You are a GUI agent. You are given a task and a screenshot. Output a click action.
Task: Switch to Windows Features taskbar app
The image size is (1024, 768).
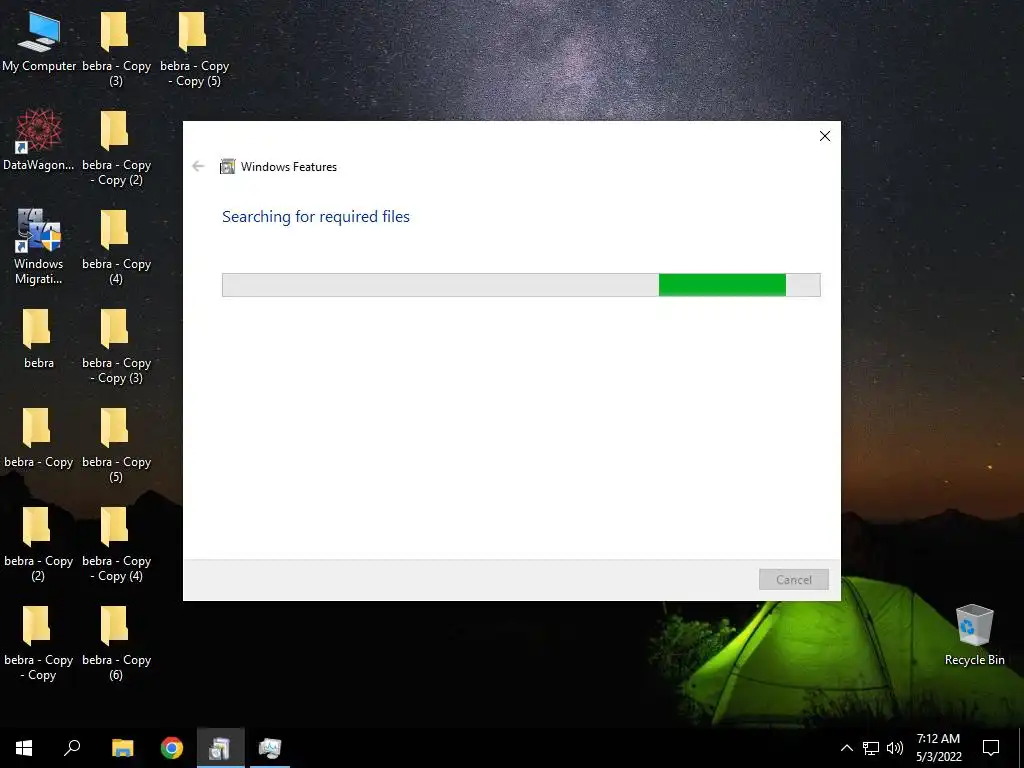click(221, 748)
